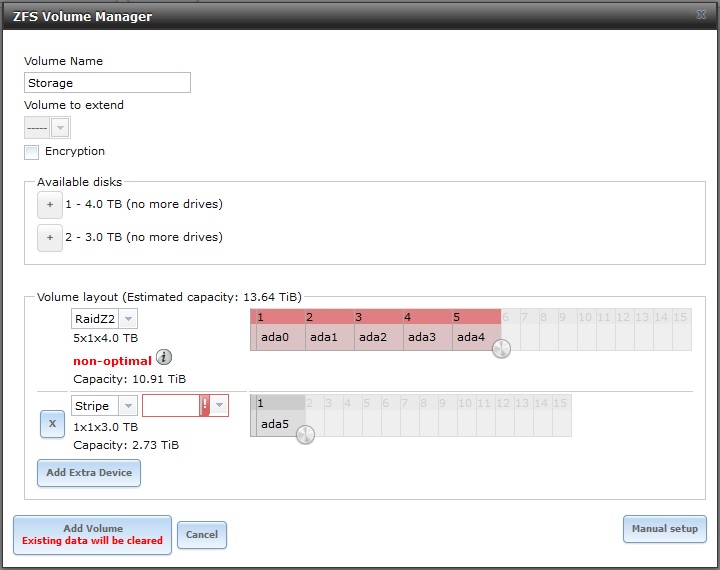Click the Volume Name input field
Screen dimensions: 720x570
coord(107,83)
